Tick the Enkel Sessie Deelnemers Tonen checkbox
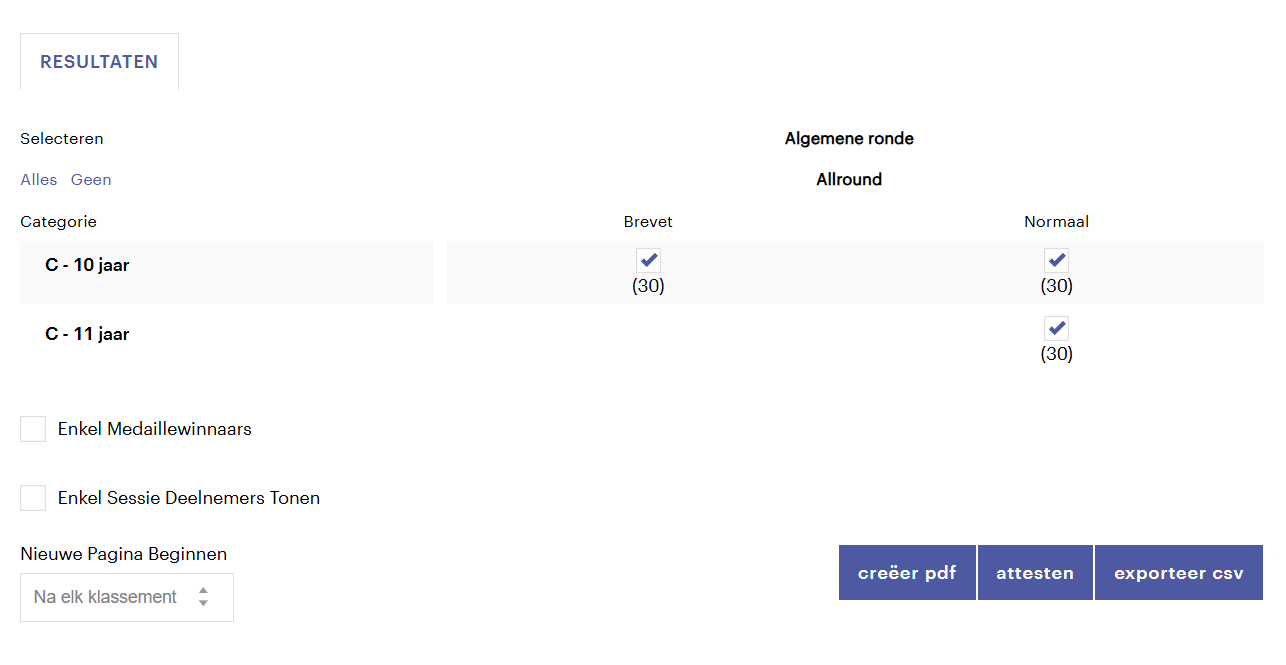This screenshot has height=665, width=1286. pos(33,498)
